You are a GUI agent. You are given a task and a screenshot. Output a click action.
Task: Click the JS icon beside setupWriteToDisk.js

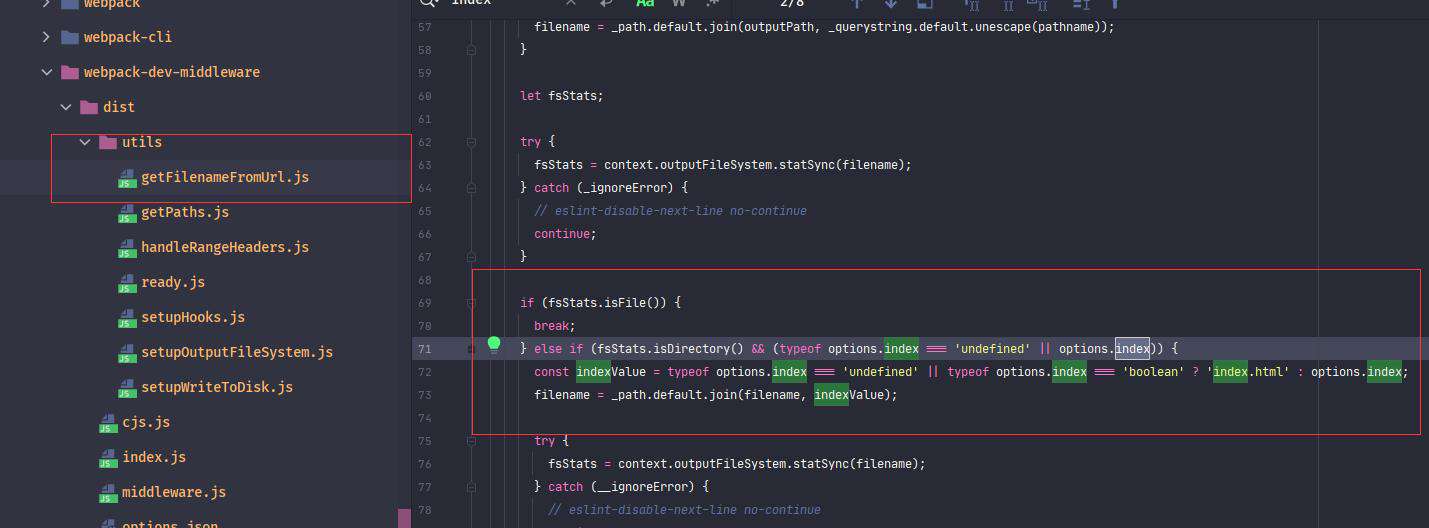click(x=127, y=388)
